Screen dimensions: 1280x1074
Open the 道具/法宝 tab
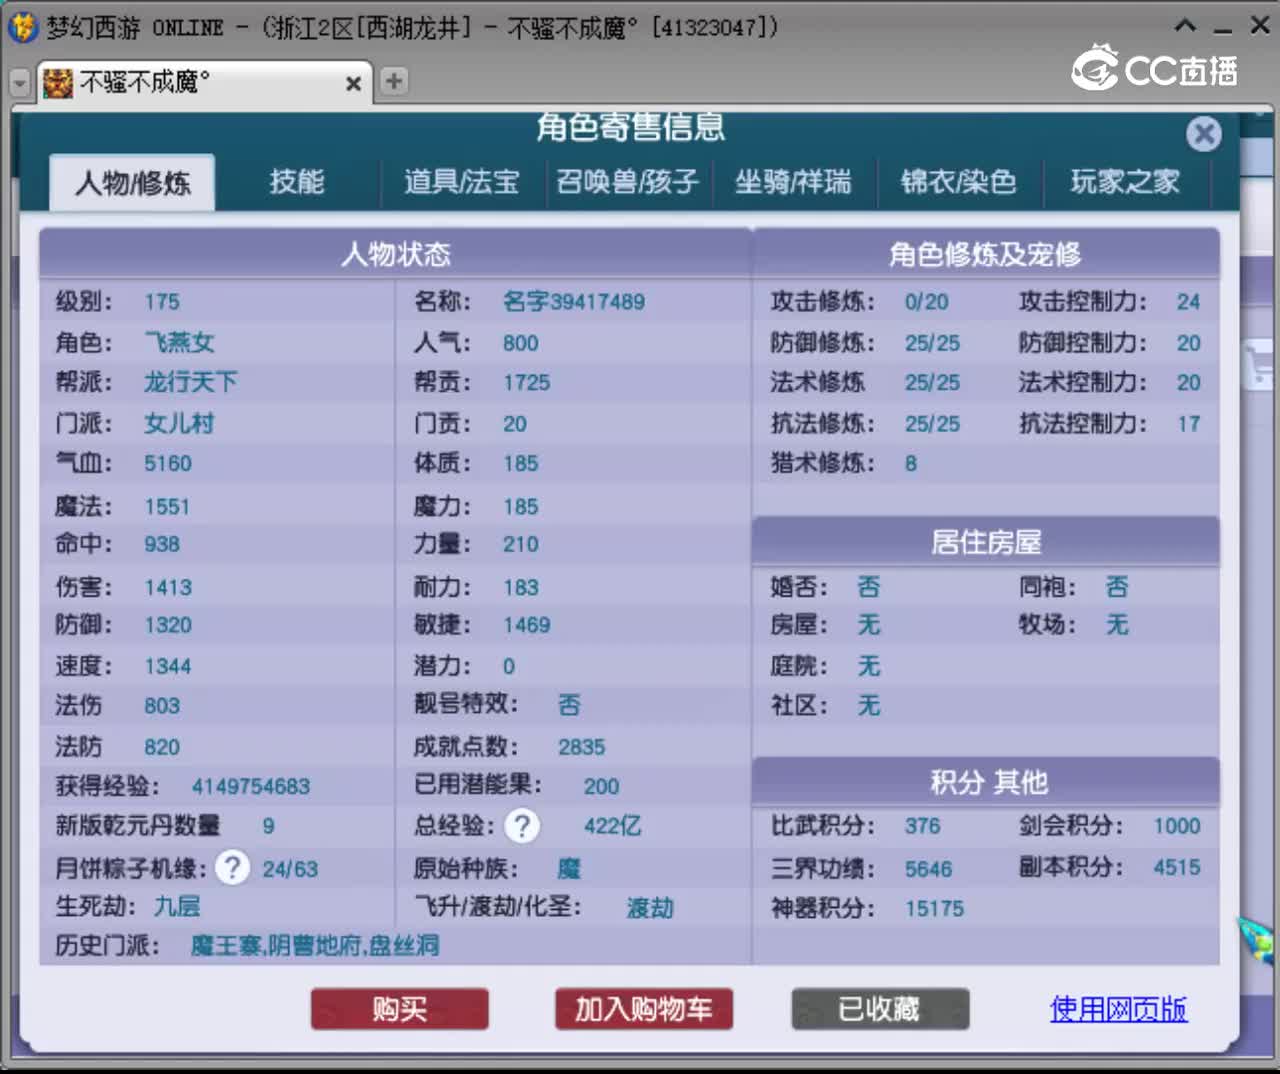point(462,181)
